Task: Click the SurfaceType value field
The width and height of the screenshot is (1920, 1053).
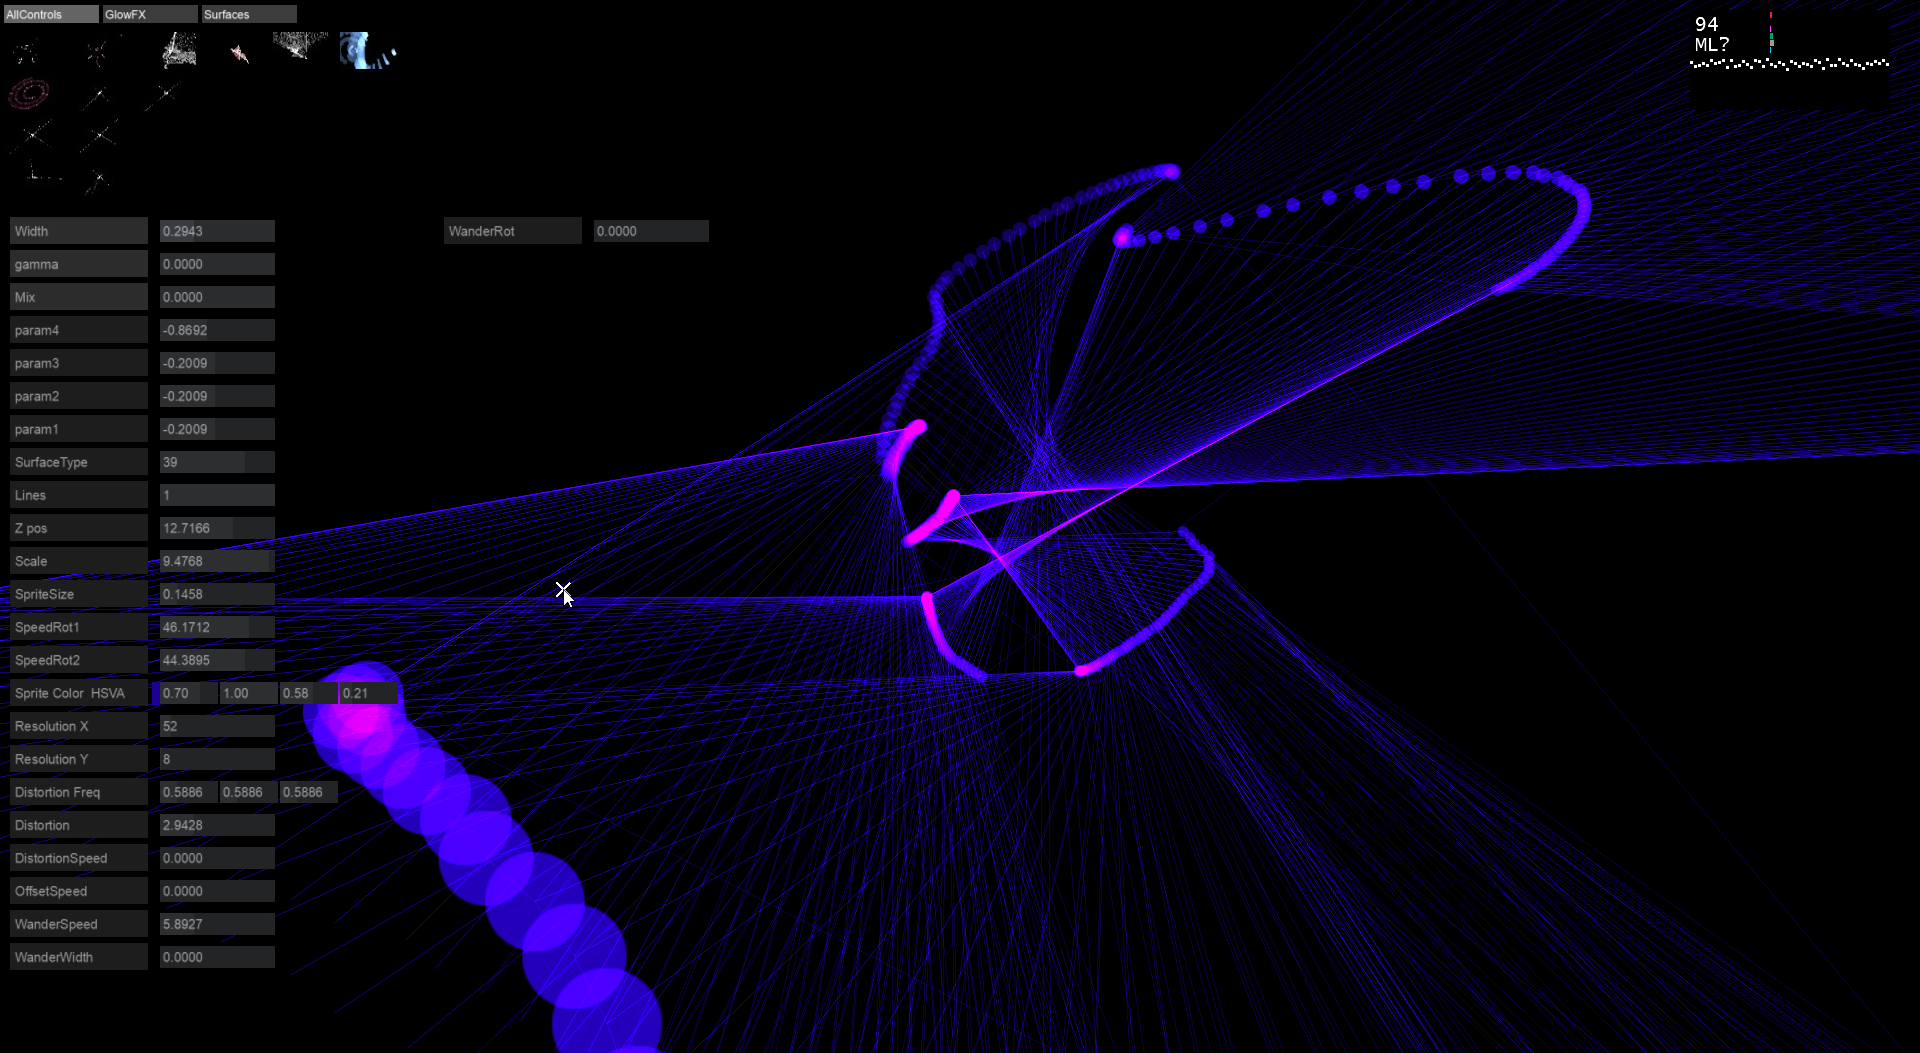Action: click(217, 462)
